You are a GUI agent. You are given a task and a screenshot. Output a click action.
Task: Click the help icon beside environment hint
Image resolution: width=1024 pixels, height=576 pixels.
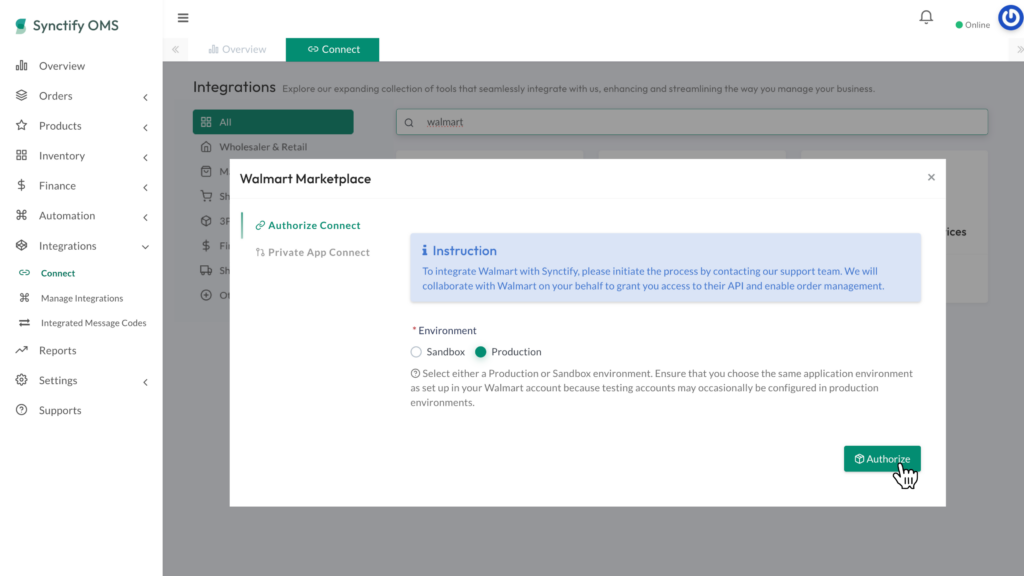[415, 374]
